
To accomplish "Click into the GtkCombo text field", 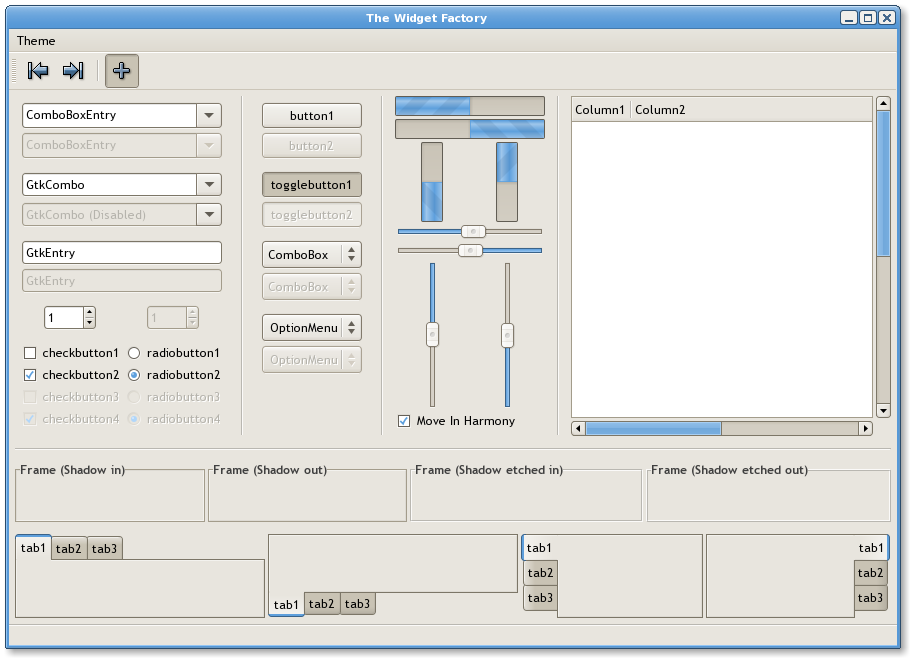I will tap(110, 185).
